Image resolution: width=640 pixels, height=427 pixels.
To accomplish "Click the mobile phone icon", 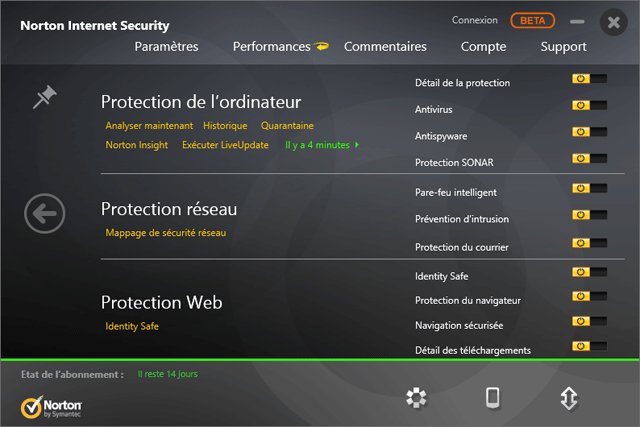I will tap(492, 398).
